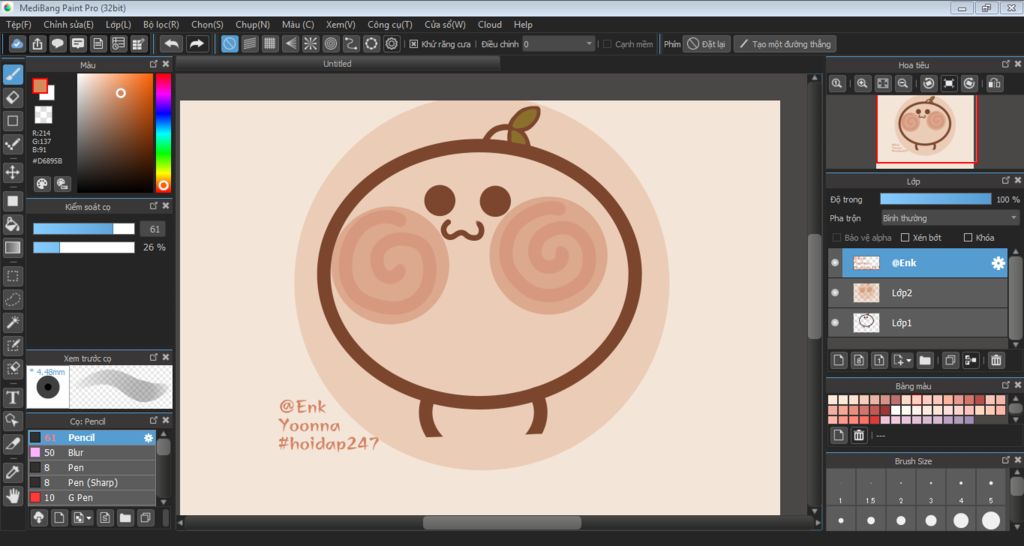Enable parallel lines snap
Screen dimensions: 1024x546
[x=249, y=44]
